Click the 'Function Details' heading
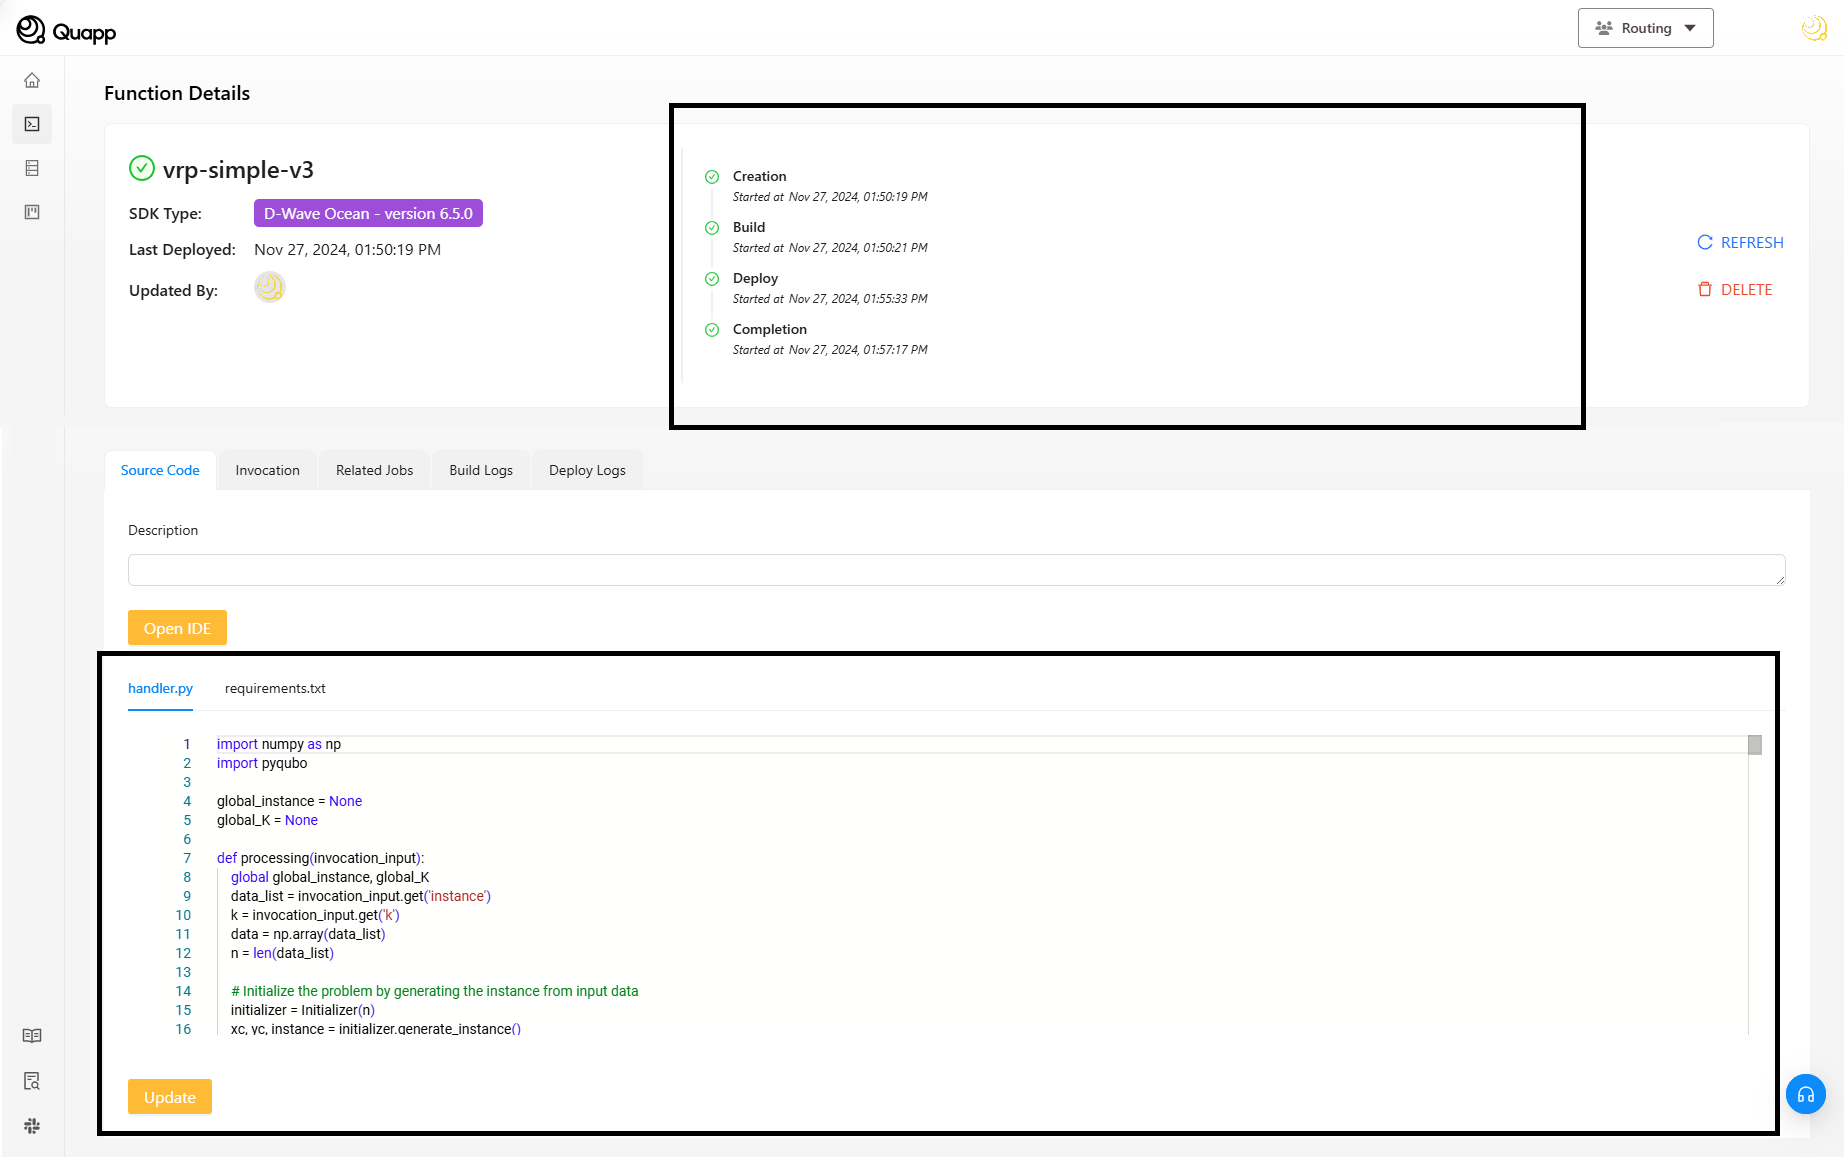 (177, 93)
